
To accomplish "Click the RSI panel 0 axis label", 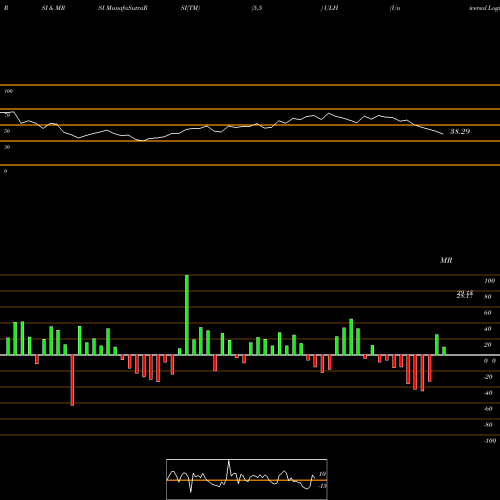I will click(x=5, y=171).
